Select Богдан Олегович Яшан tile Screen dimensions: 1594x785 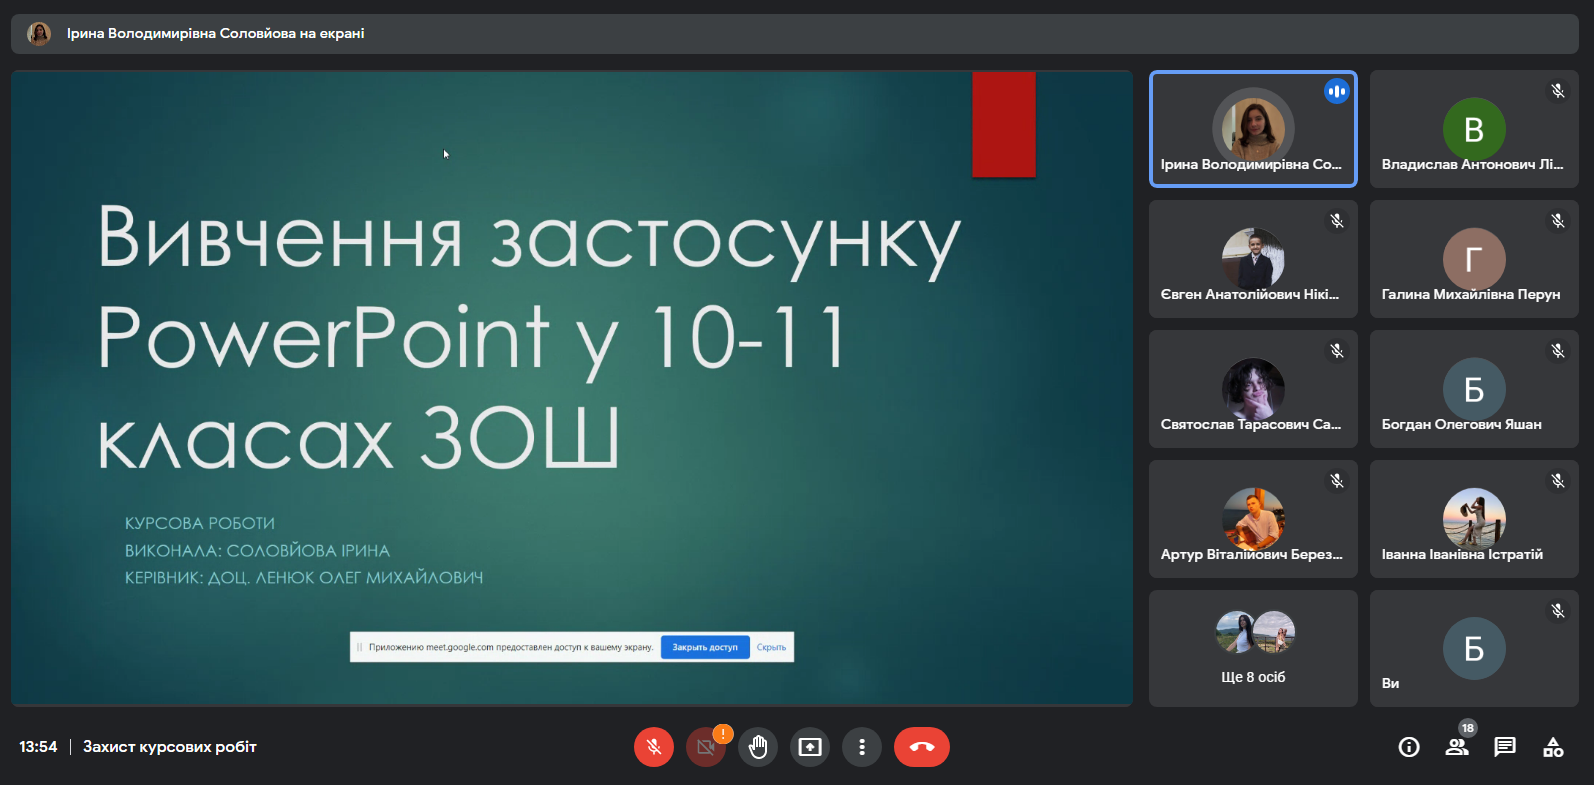click(1474, 389)
